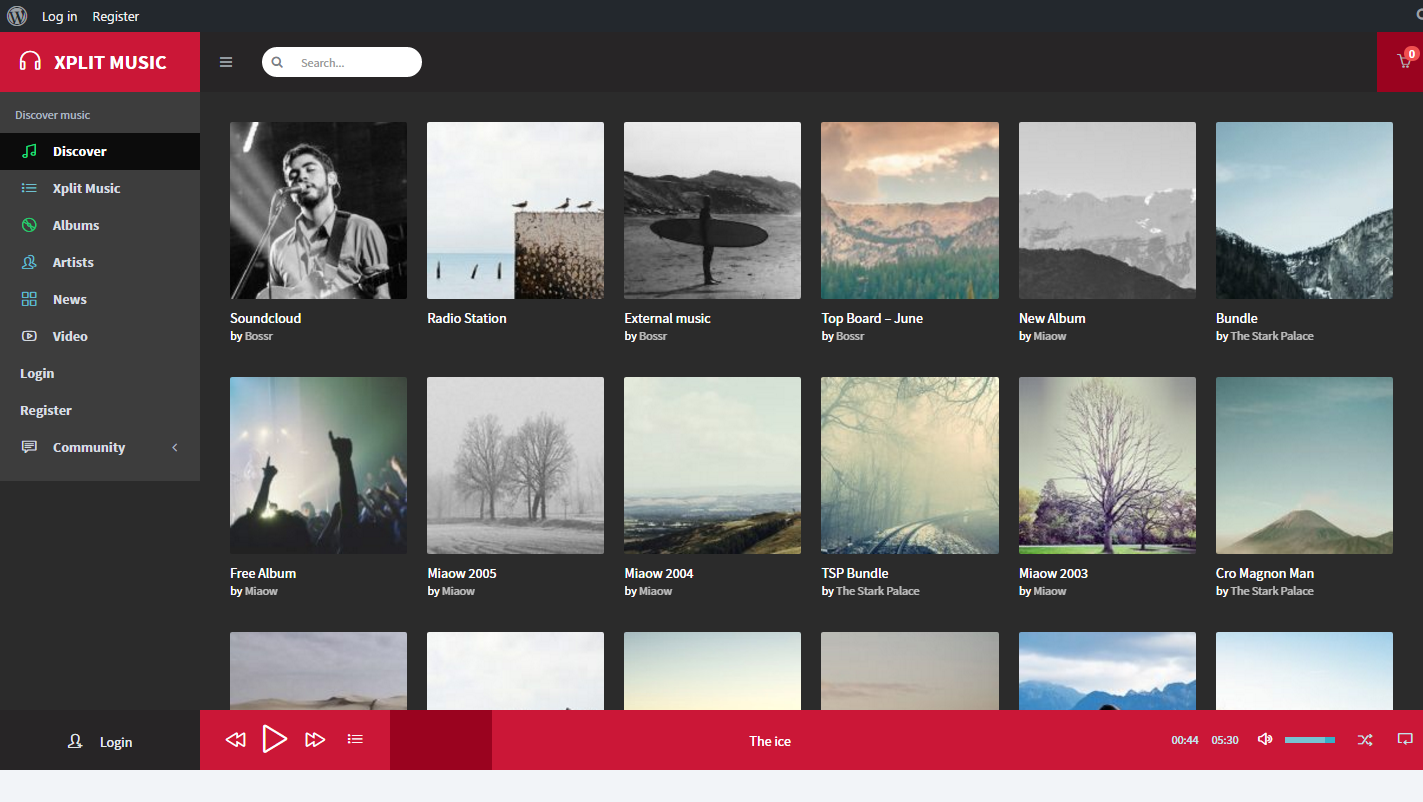This screenshot has width=1423, height=802.
Task: Open the News section
Action: point(100,299)
